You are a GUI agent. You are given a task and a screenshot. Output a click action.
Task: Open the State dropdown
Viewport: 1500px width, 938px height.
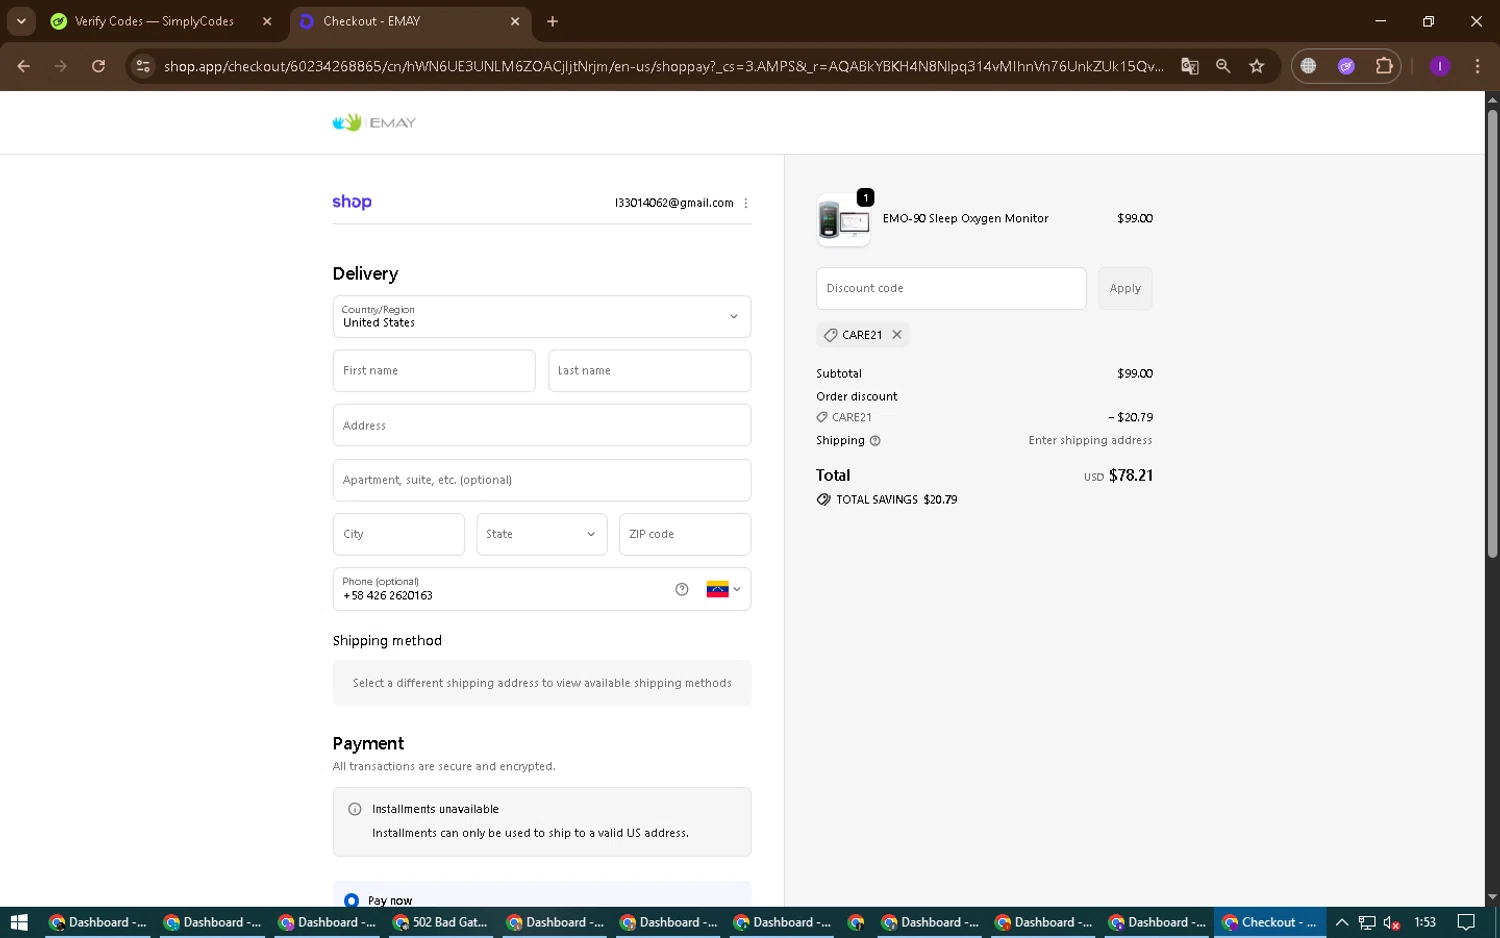pyautogui.click(x=541, y=534)
